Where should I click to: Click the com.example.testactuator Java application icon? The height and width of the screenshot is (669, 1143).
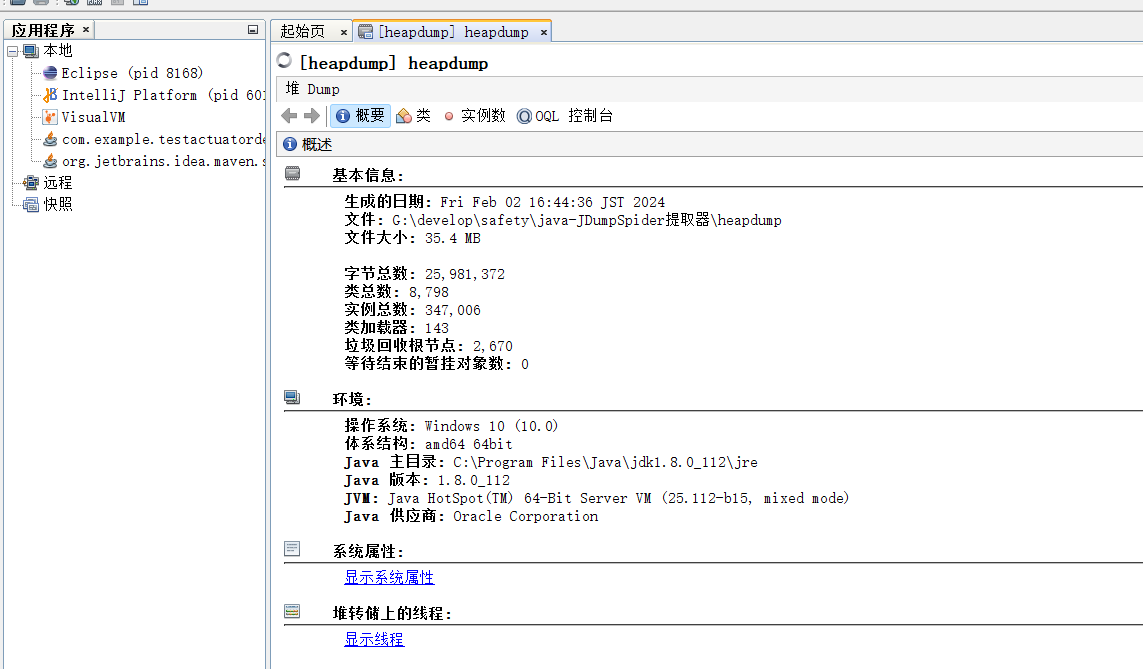point(50,139)
